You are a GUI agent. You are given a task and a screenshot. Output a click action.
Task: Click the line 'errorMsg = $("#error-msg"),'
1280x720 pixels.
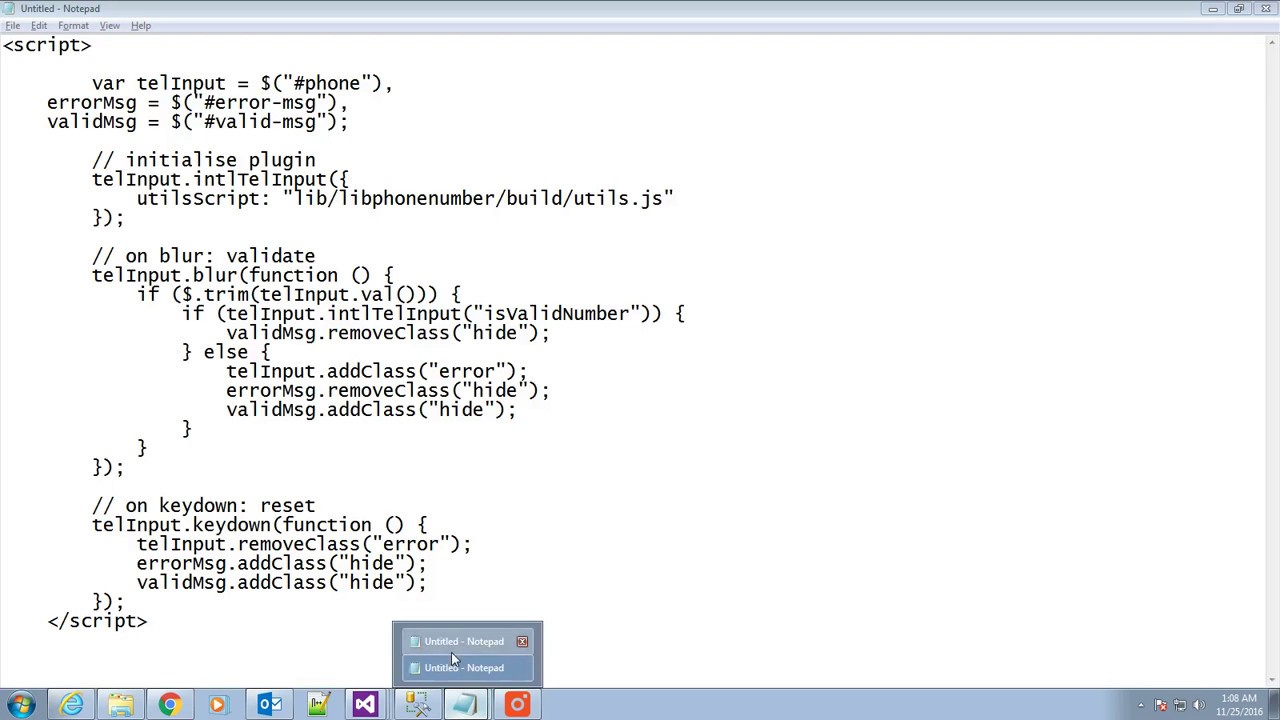197,103
